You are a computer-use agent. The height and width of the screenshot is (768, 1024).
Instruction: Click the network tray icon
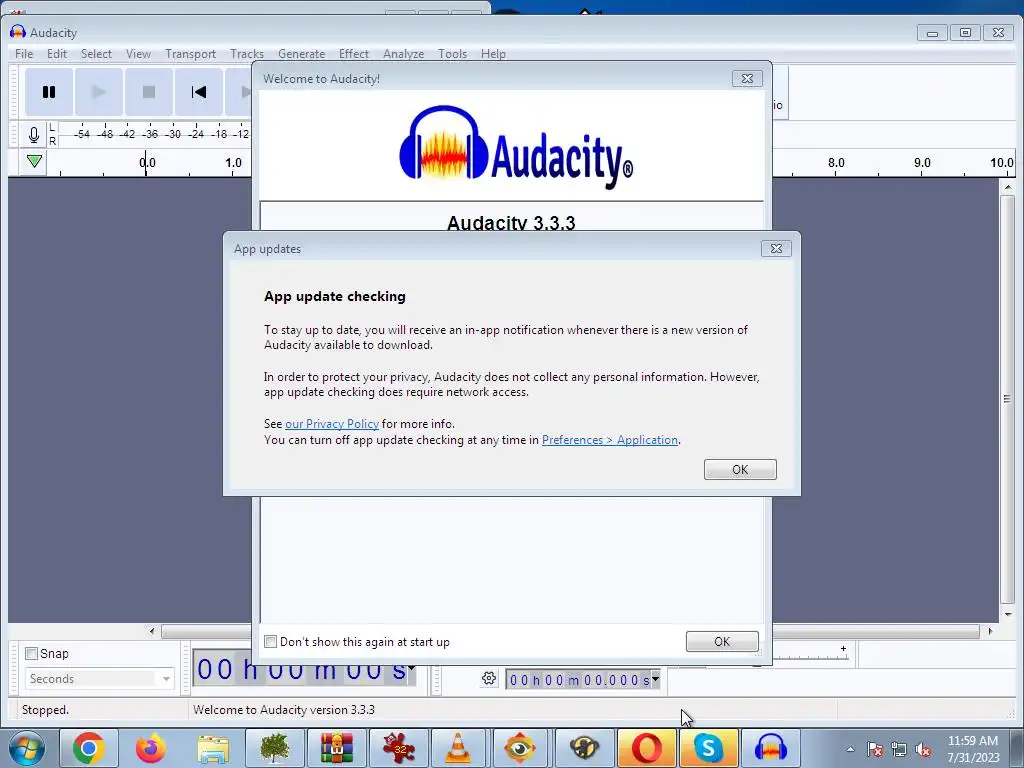click(x=899, y=750)
